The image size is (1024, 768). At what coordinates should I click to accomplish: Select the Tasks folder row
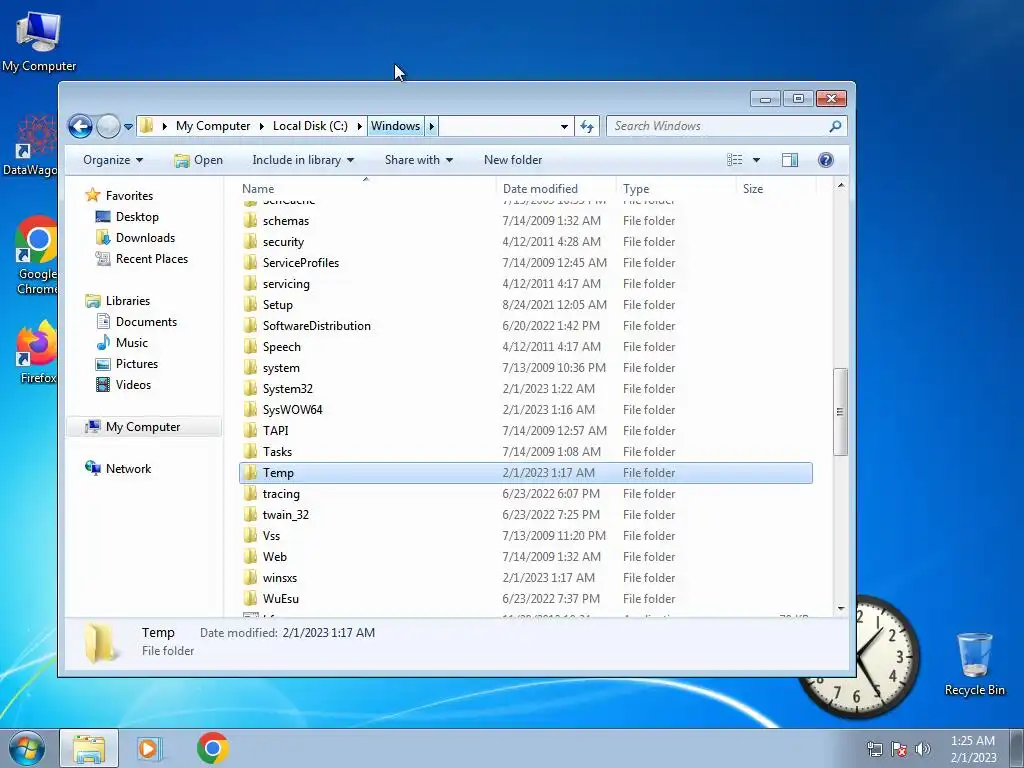[526, 452]
